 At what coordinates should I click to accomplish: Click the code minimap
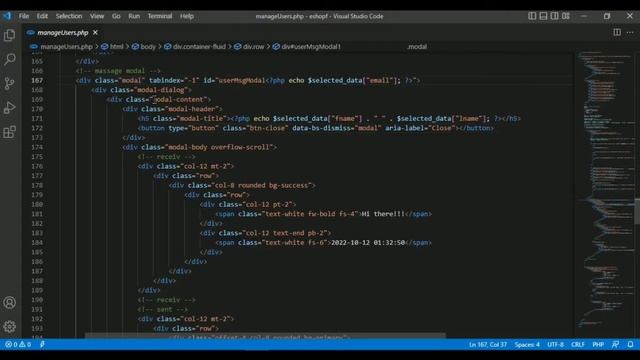[x=605, y=188]
